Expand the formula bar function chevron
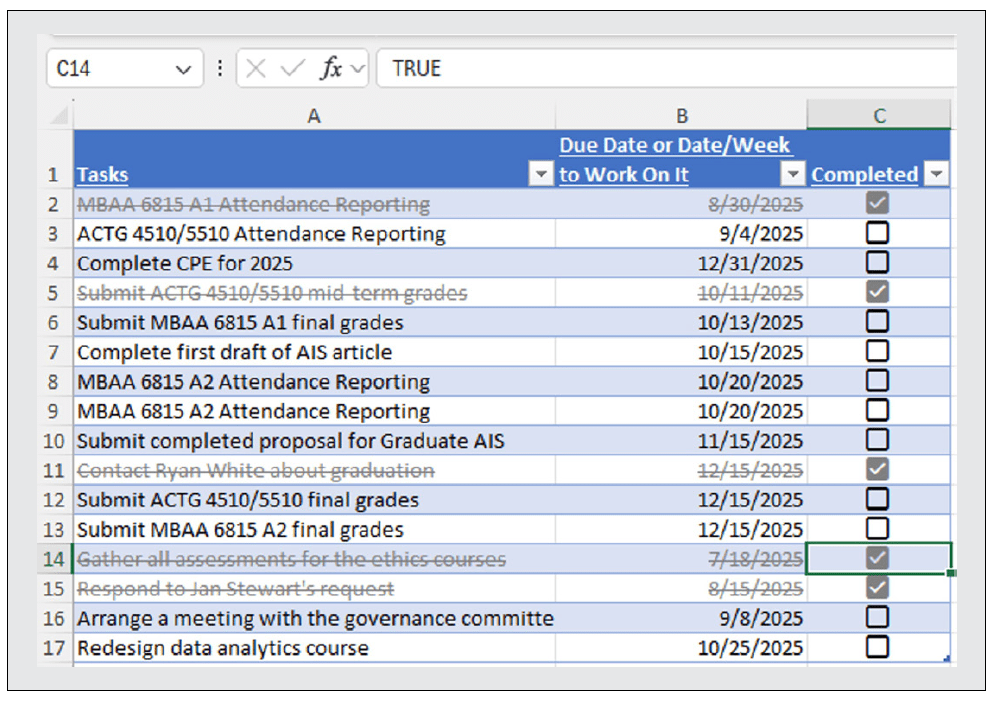 tap(358, 69)
